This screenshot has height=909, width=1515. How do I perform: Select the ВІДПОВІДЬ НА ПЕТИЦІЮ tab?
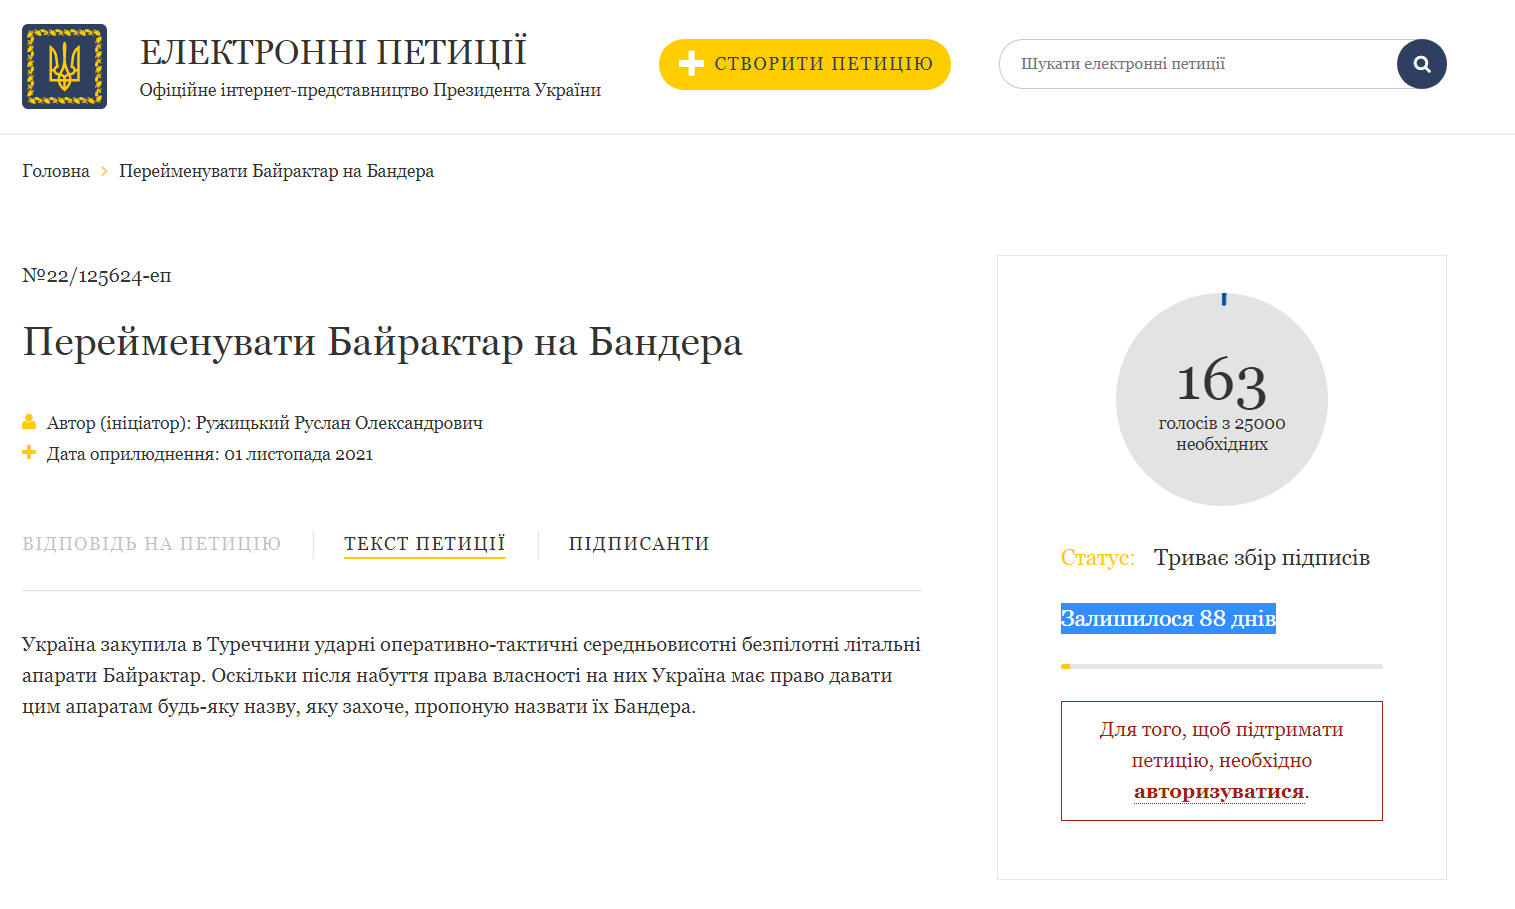pyautogui.click(x=151, y=543)
